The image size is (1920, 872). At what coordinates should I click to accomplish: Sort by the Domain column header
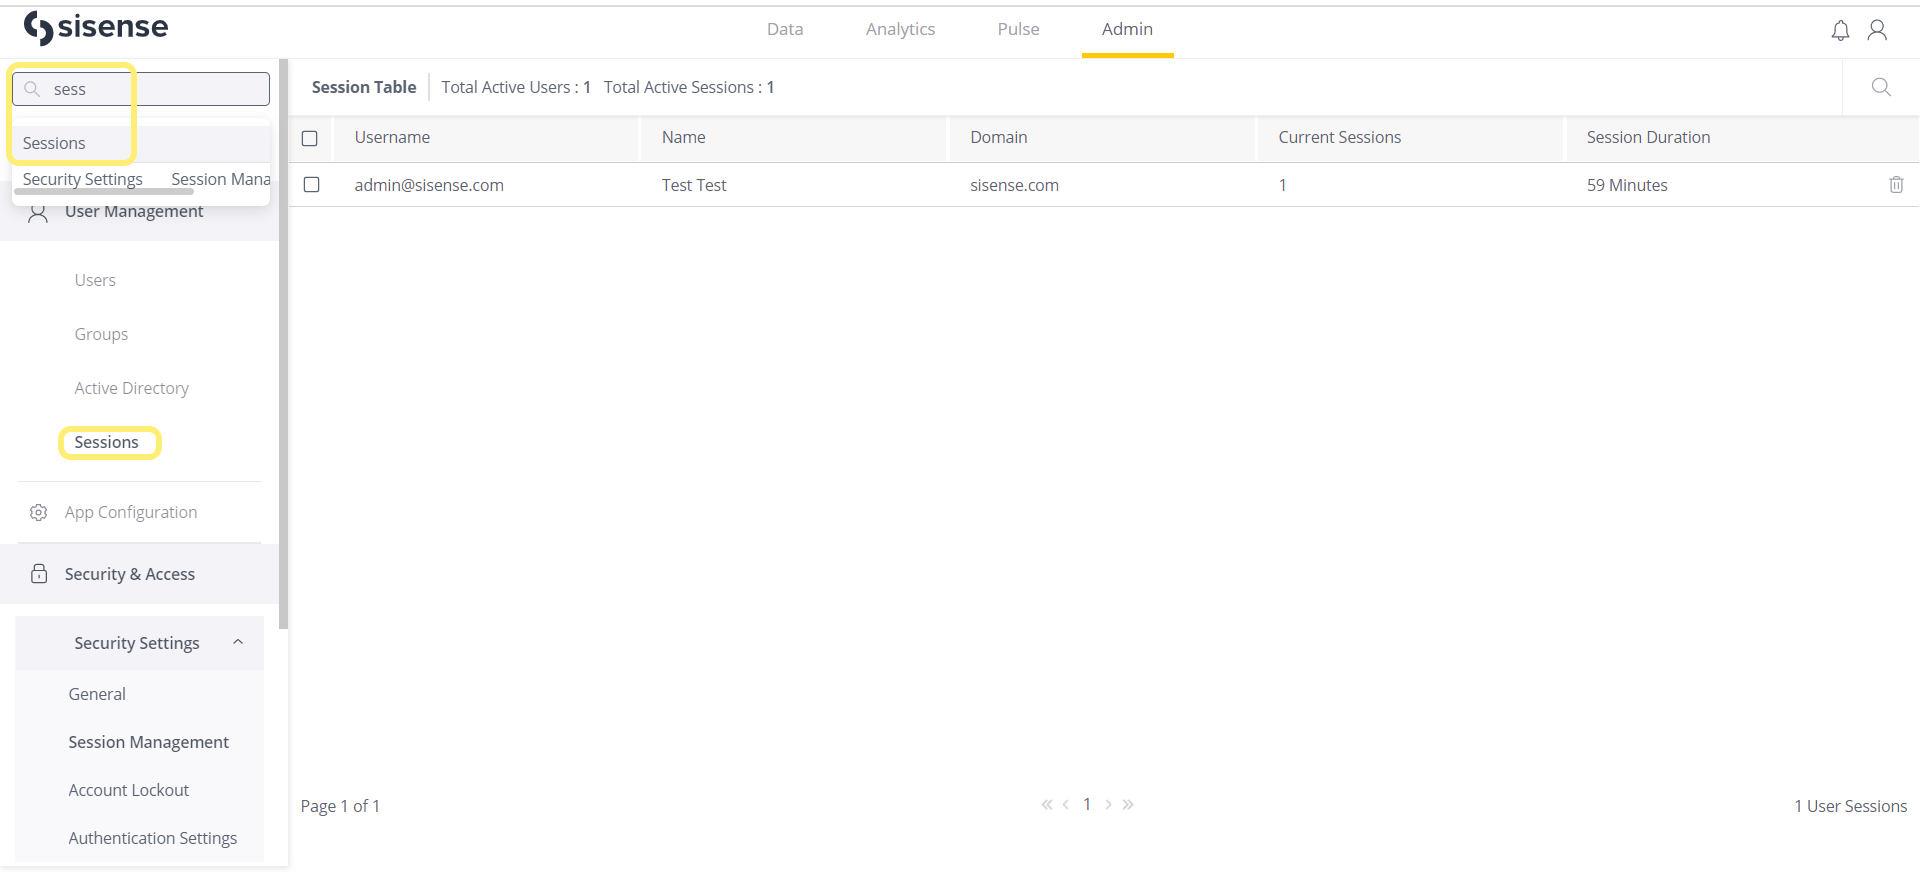(998, 138)
